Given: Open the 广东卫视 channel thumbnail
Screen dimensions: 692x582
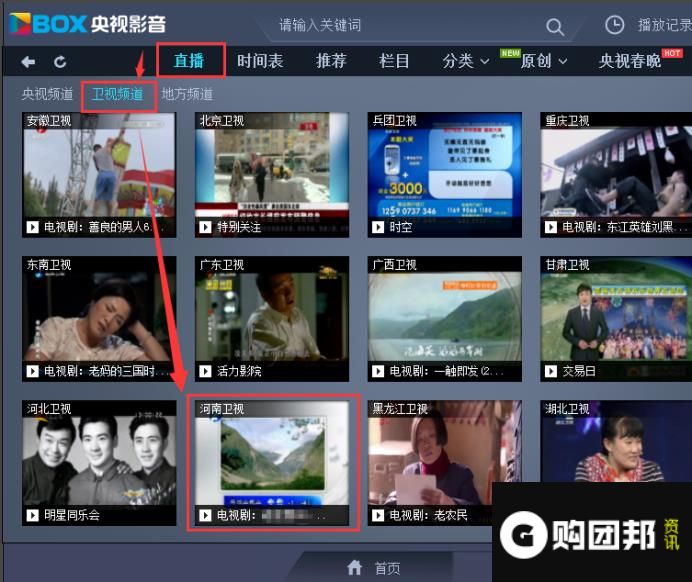Looking at the screenshot, I should tap(272, 319).
